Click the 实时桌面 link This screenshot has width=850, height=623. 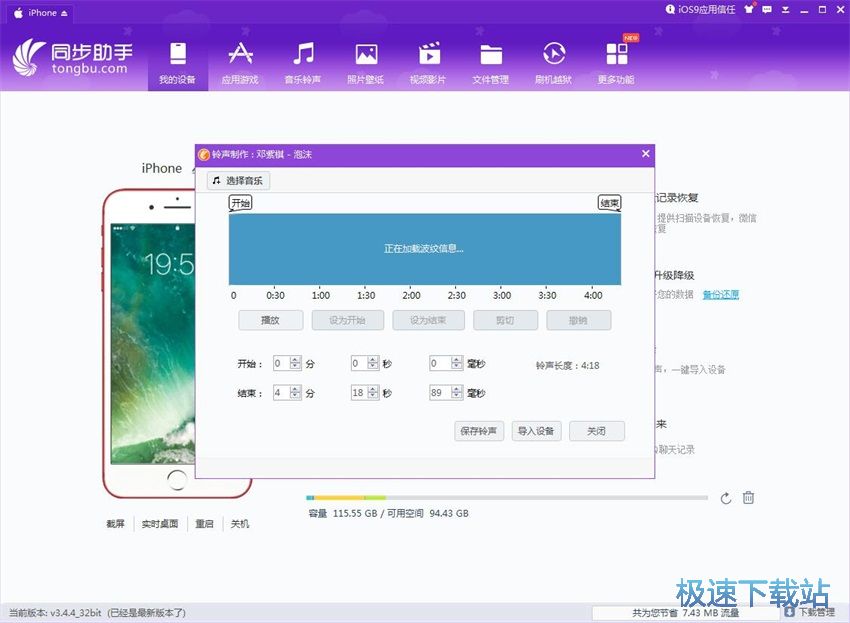[160, 524]
